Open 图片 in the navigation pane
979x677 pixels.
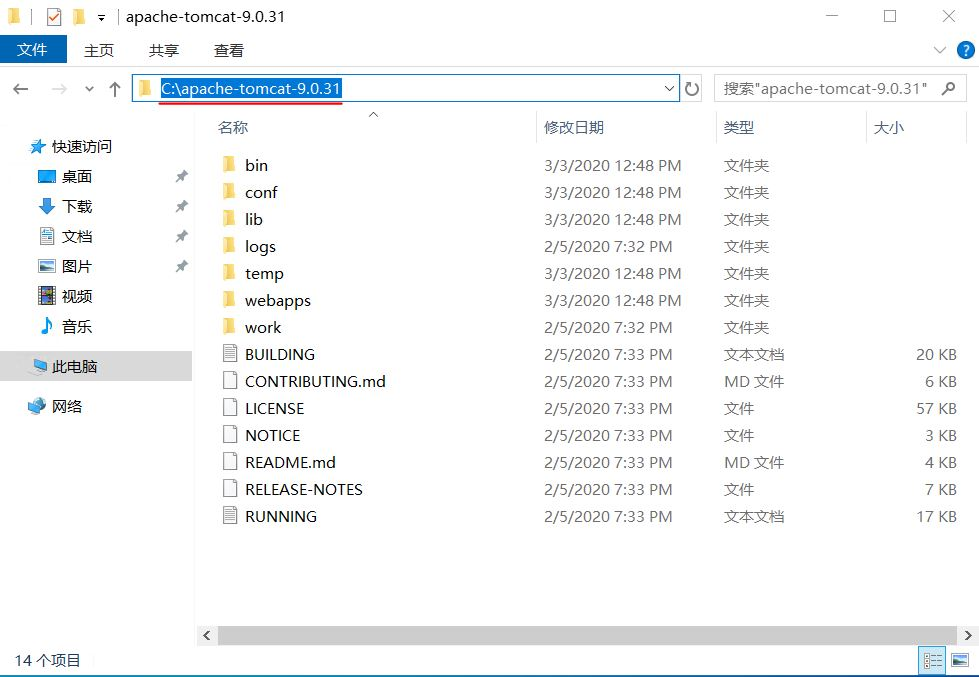pos(76,266)
